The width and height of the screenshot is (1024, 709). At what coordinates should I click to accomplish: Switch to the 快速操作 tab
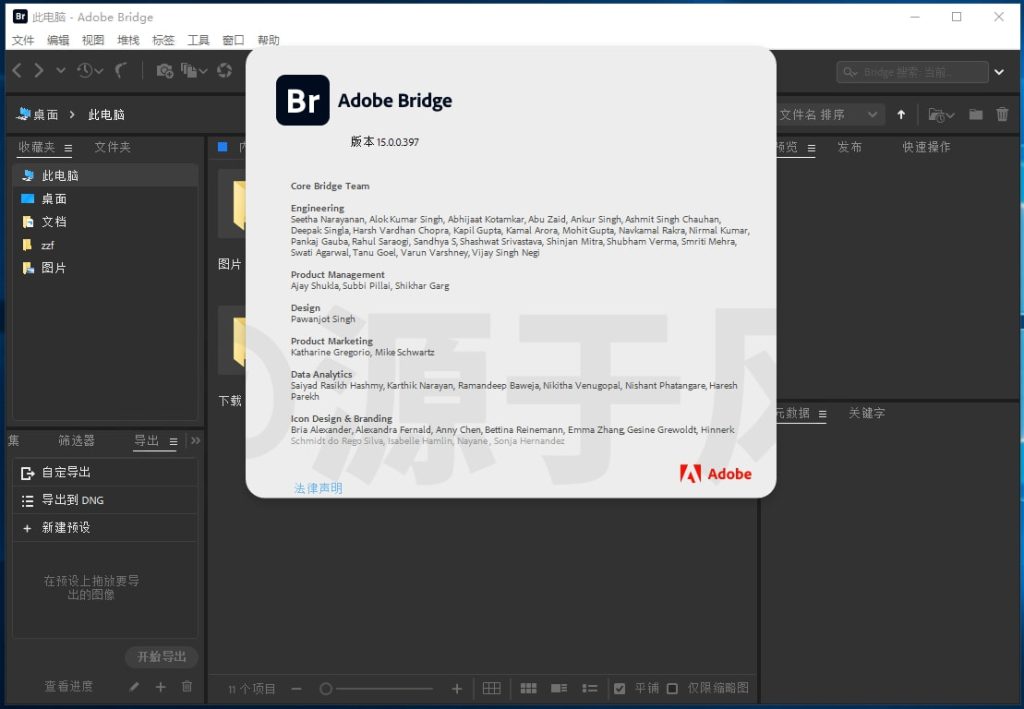coord(926,148)
